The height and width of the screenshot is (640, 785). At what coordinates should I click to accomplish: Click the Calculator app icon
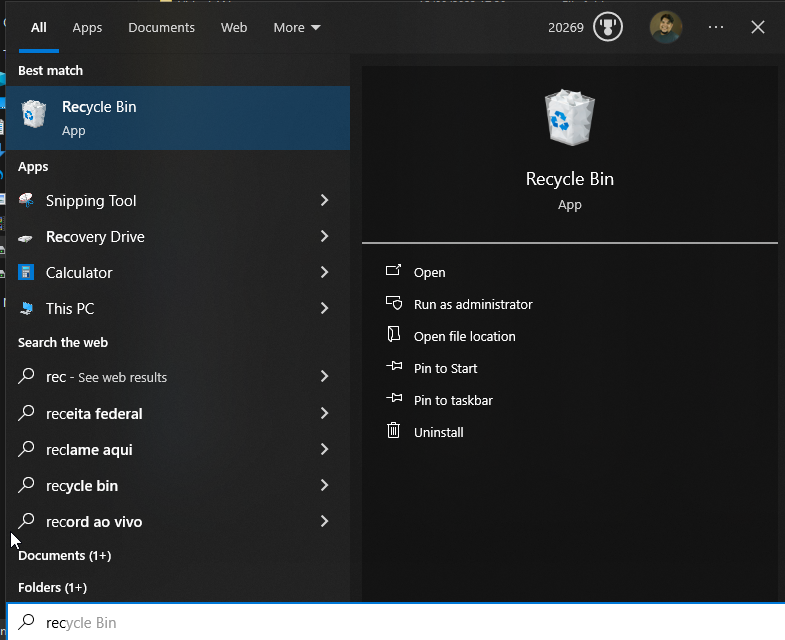tap(26, 272)
